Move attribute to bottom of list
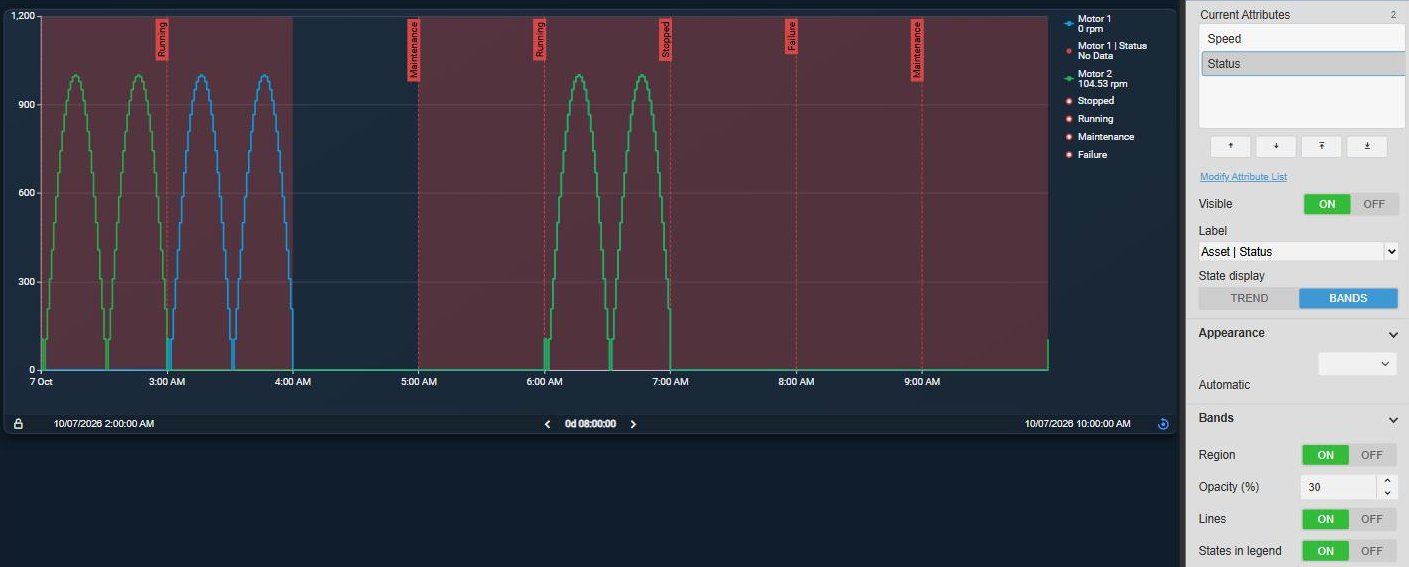The height and width of the screenshot is (567, 1409). point(1367,146)
